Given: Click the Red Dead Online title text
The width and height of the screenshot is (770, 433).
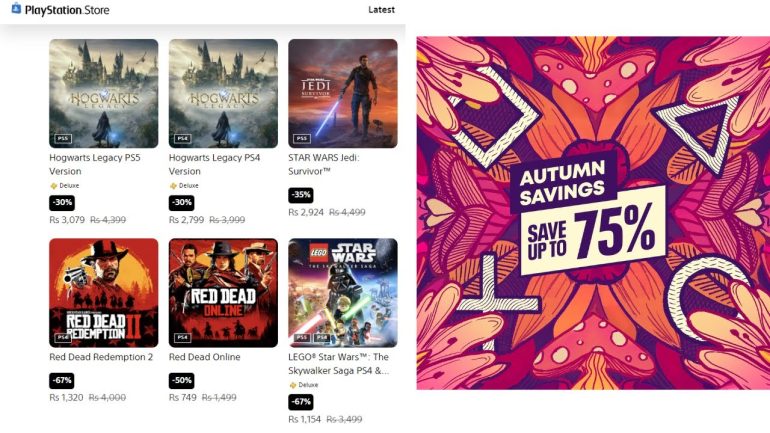Looking at the screenshot, I should [205, 357].
